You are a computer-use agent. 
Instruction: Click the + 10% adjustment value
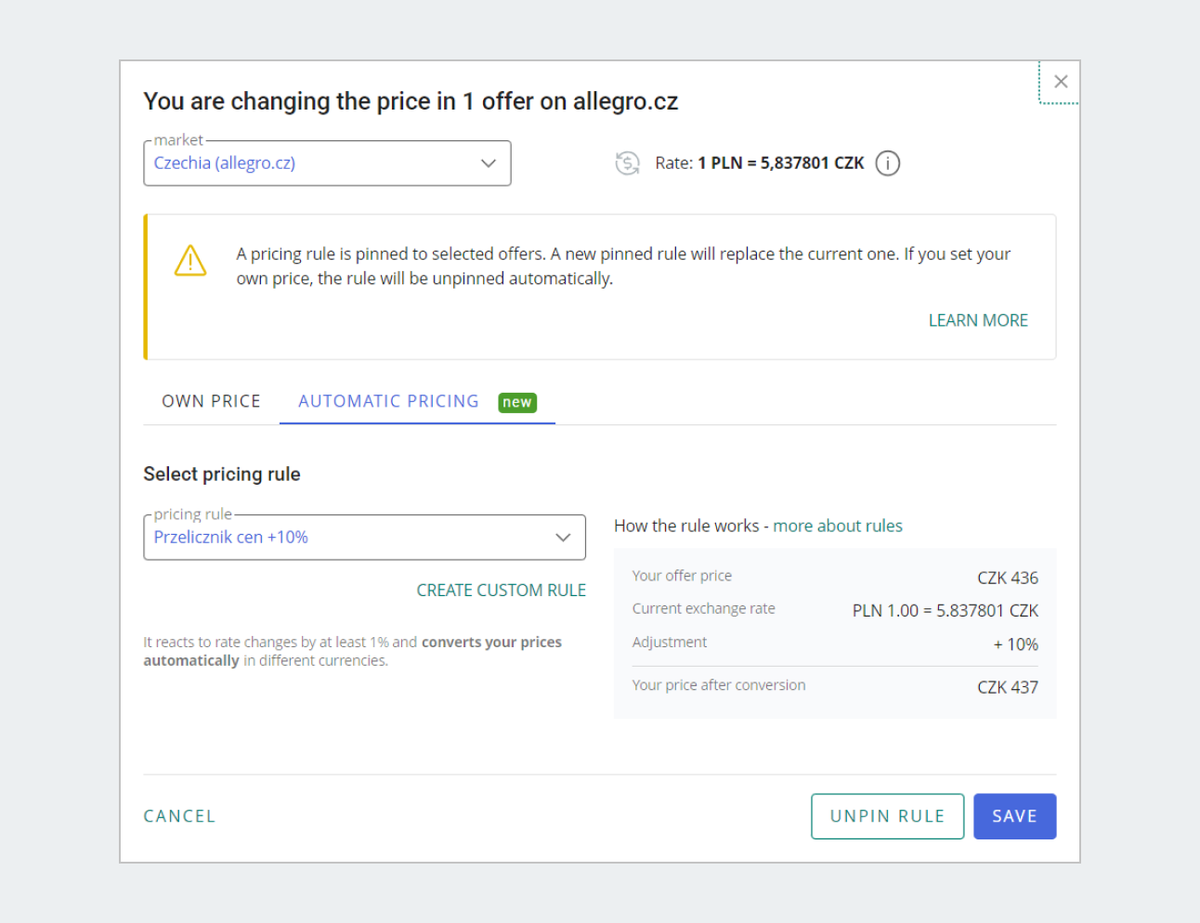pos(1016,645)
